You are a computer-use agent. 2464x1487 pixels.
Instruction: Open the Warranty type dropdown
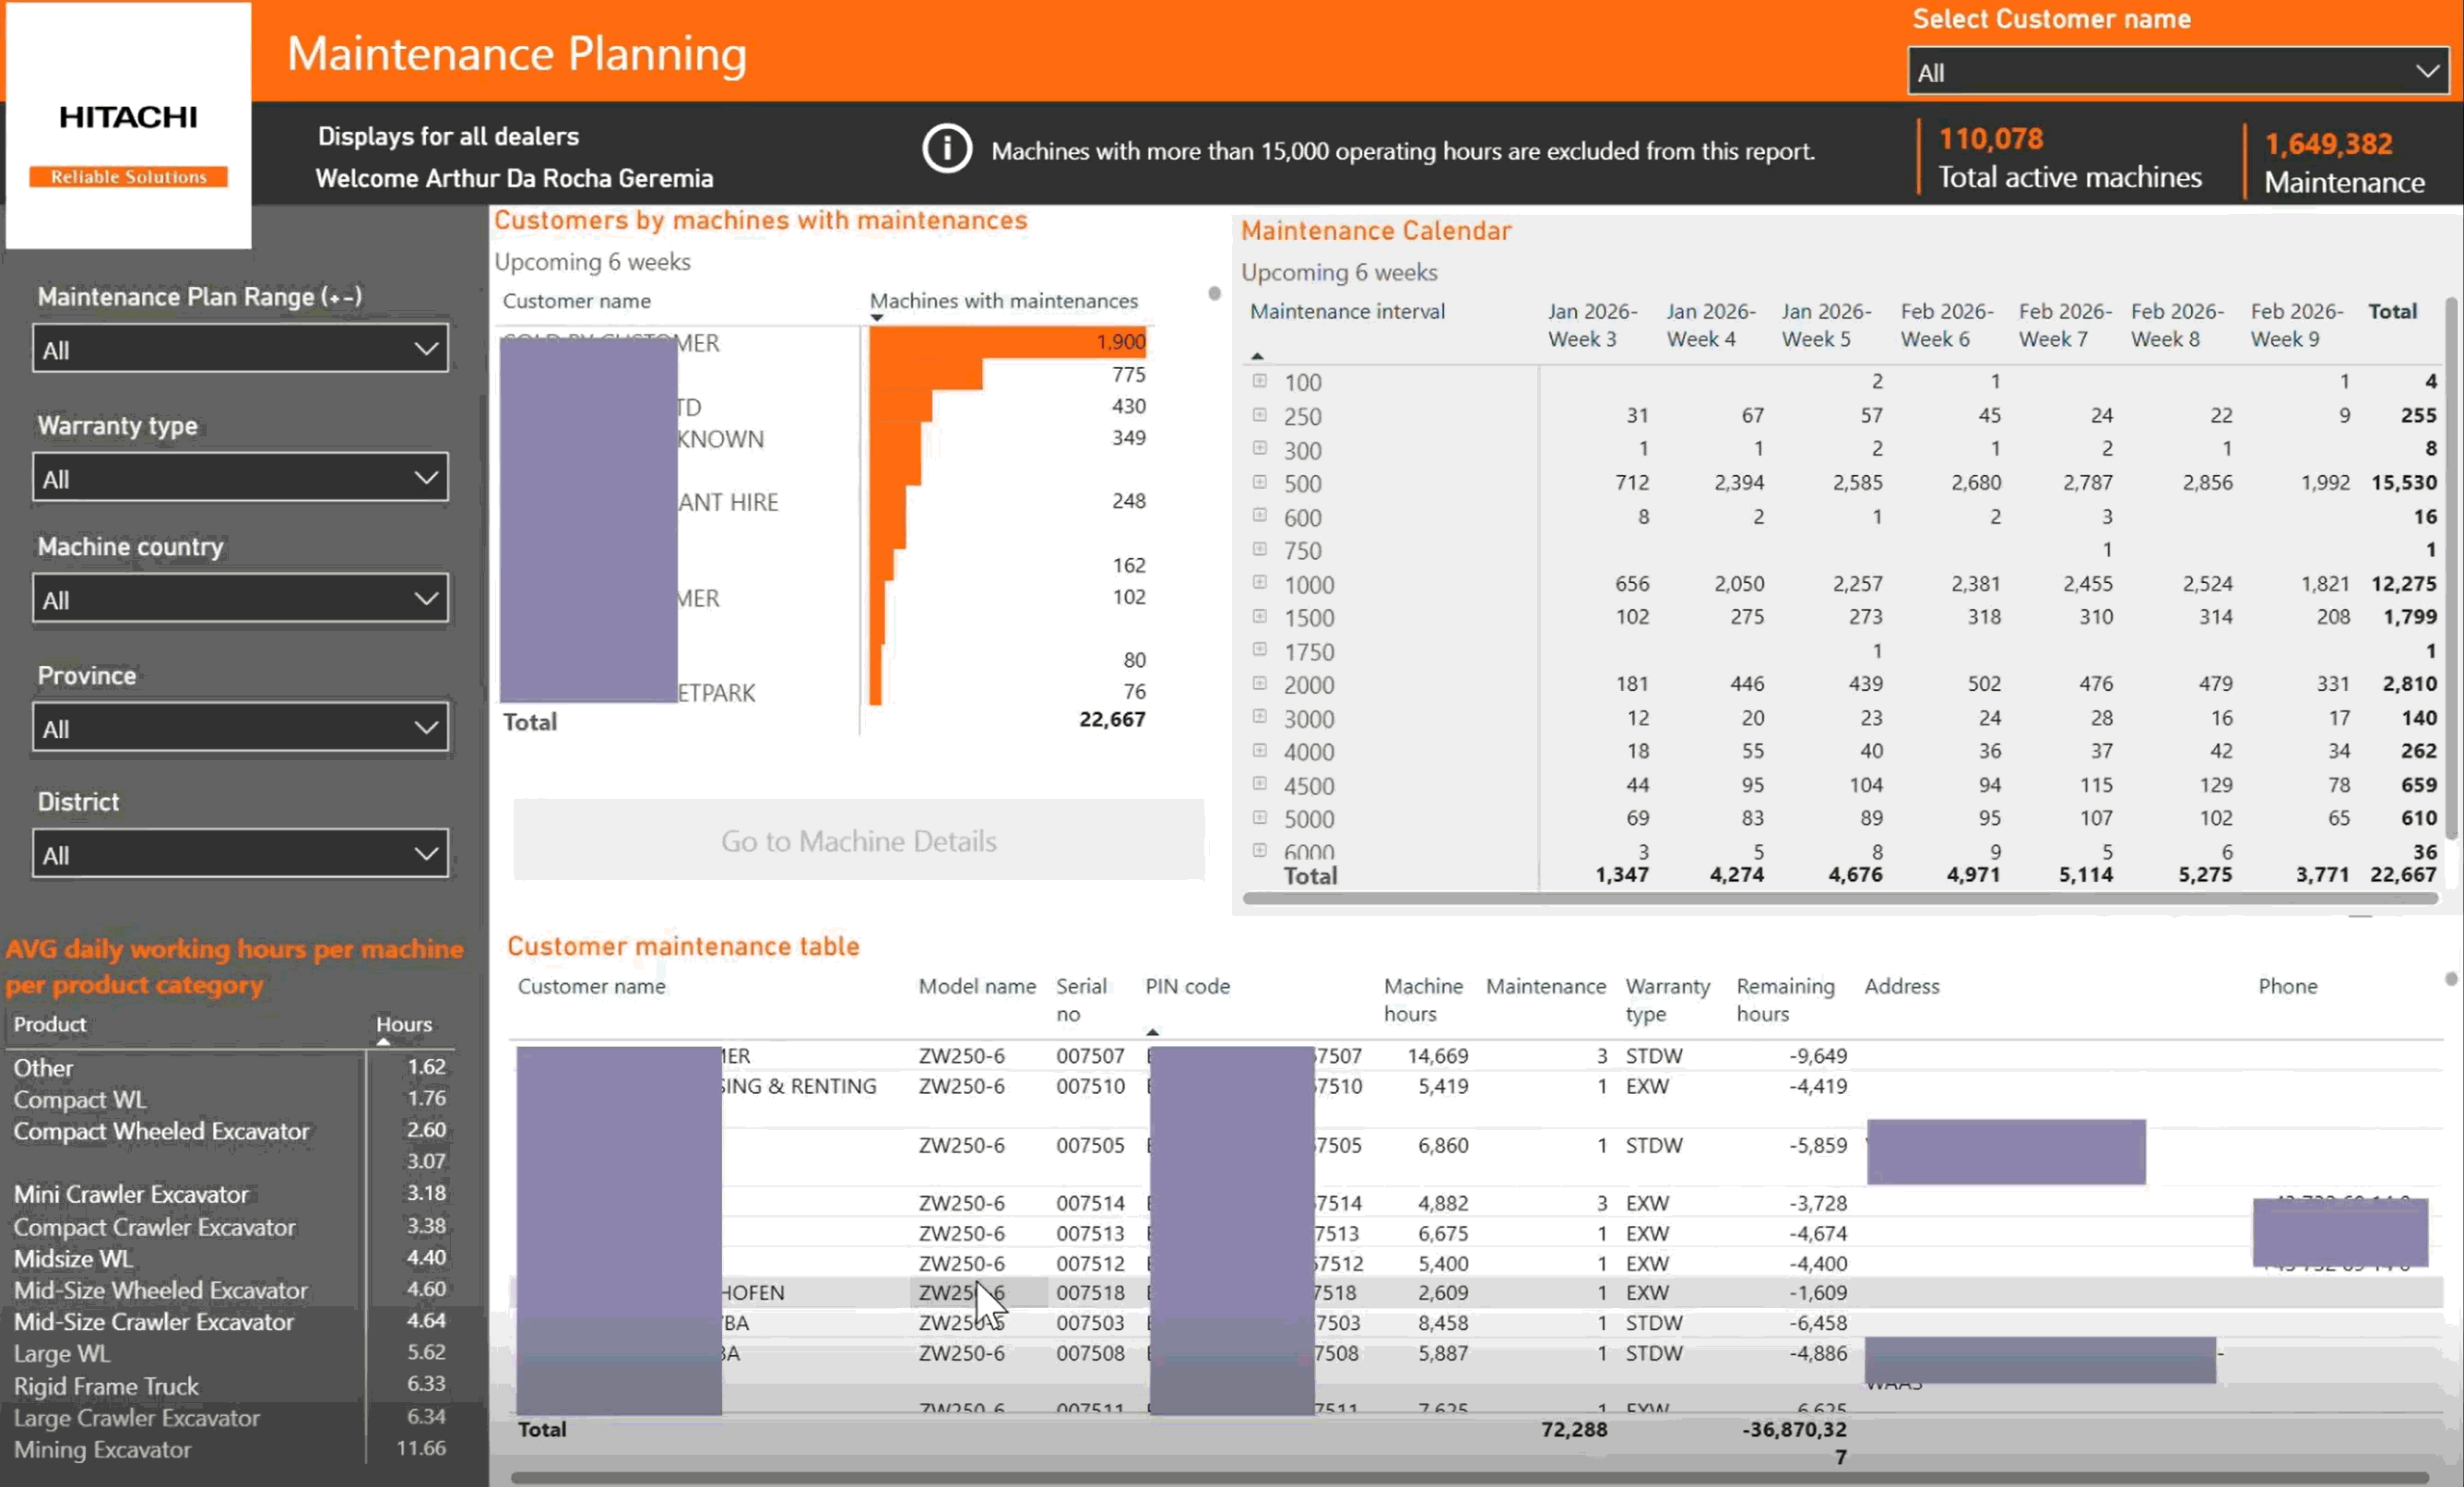(240, 478)
